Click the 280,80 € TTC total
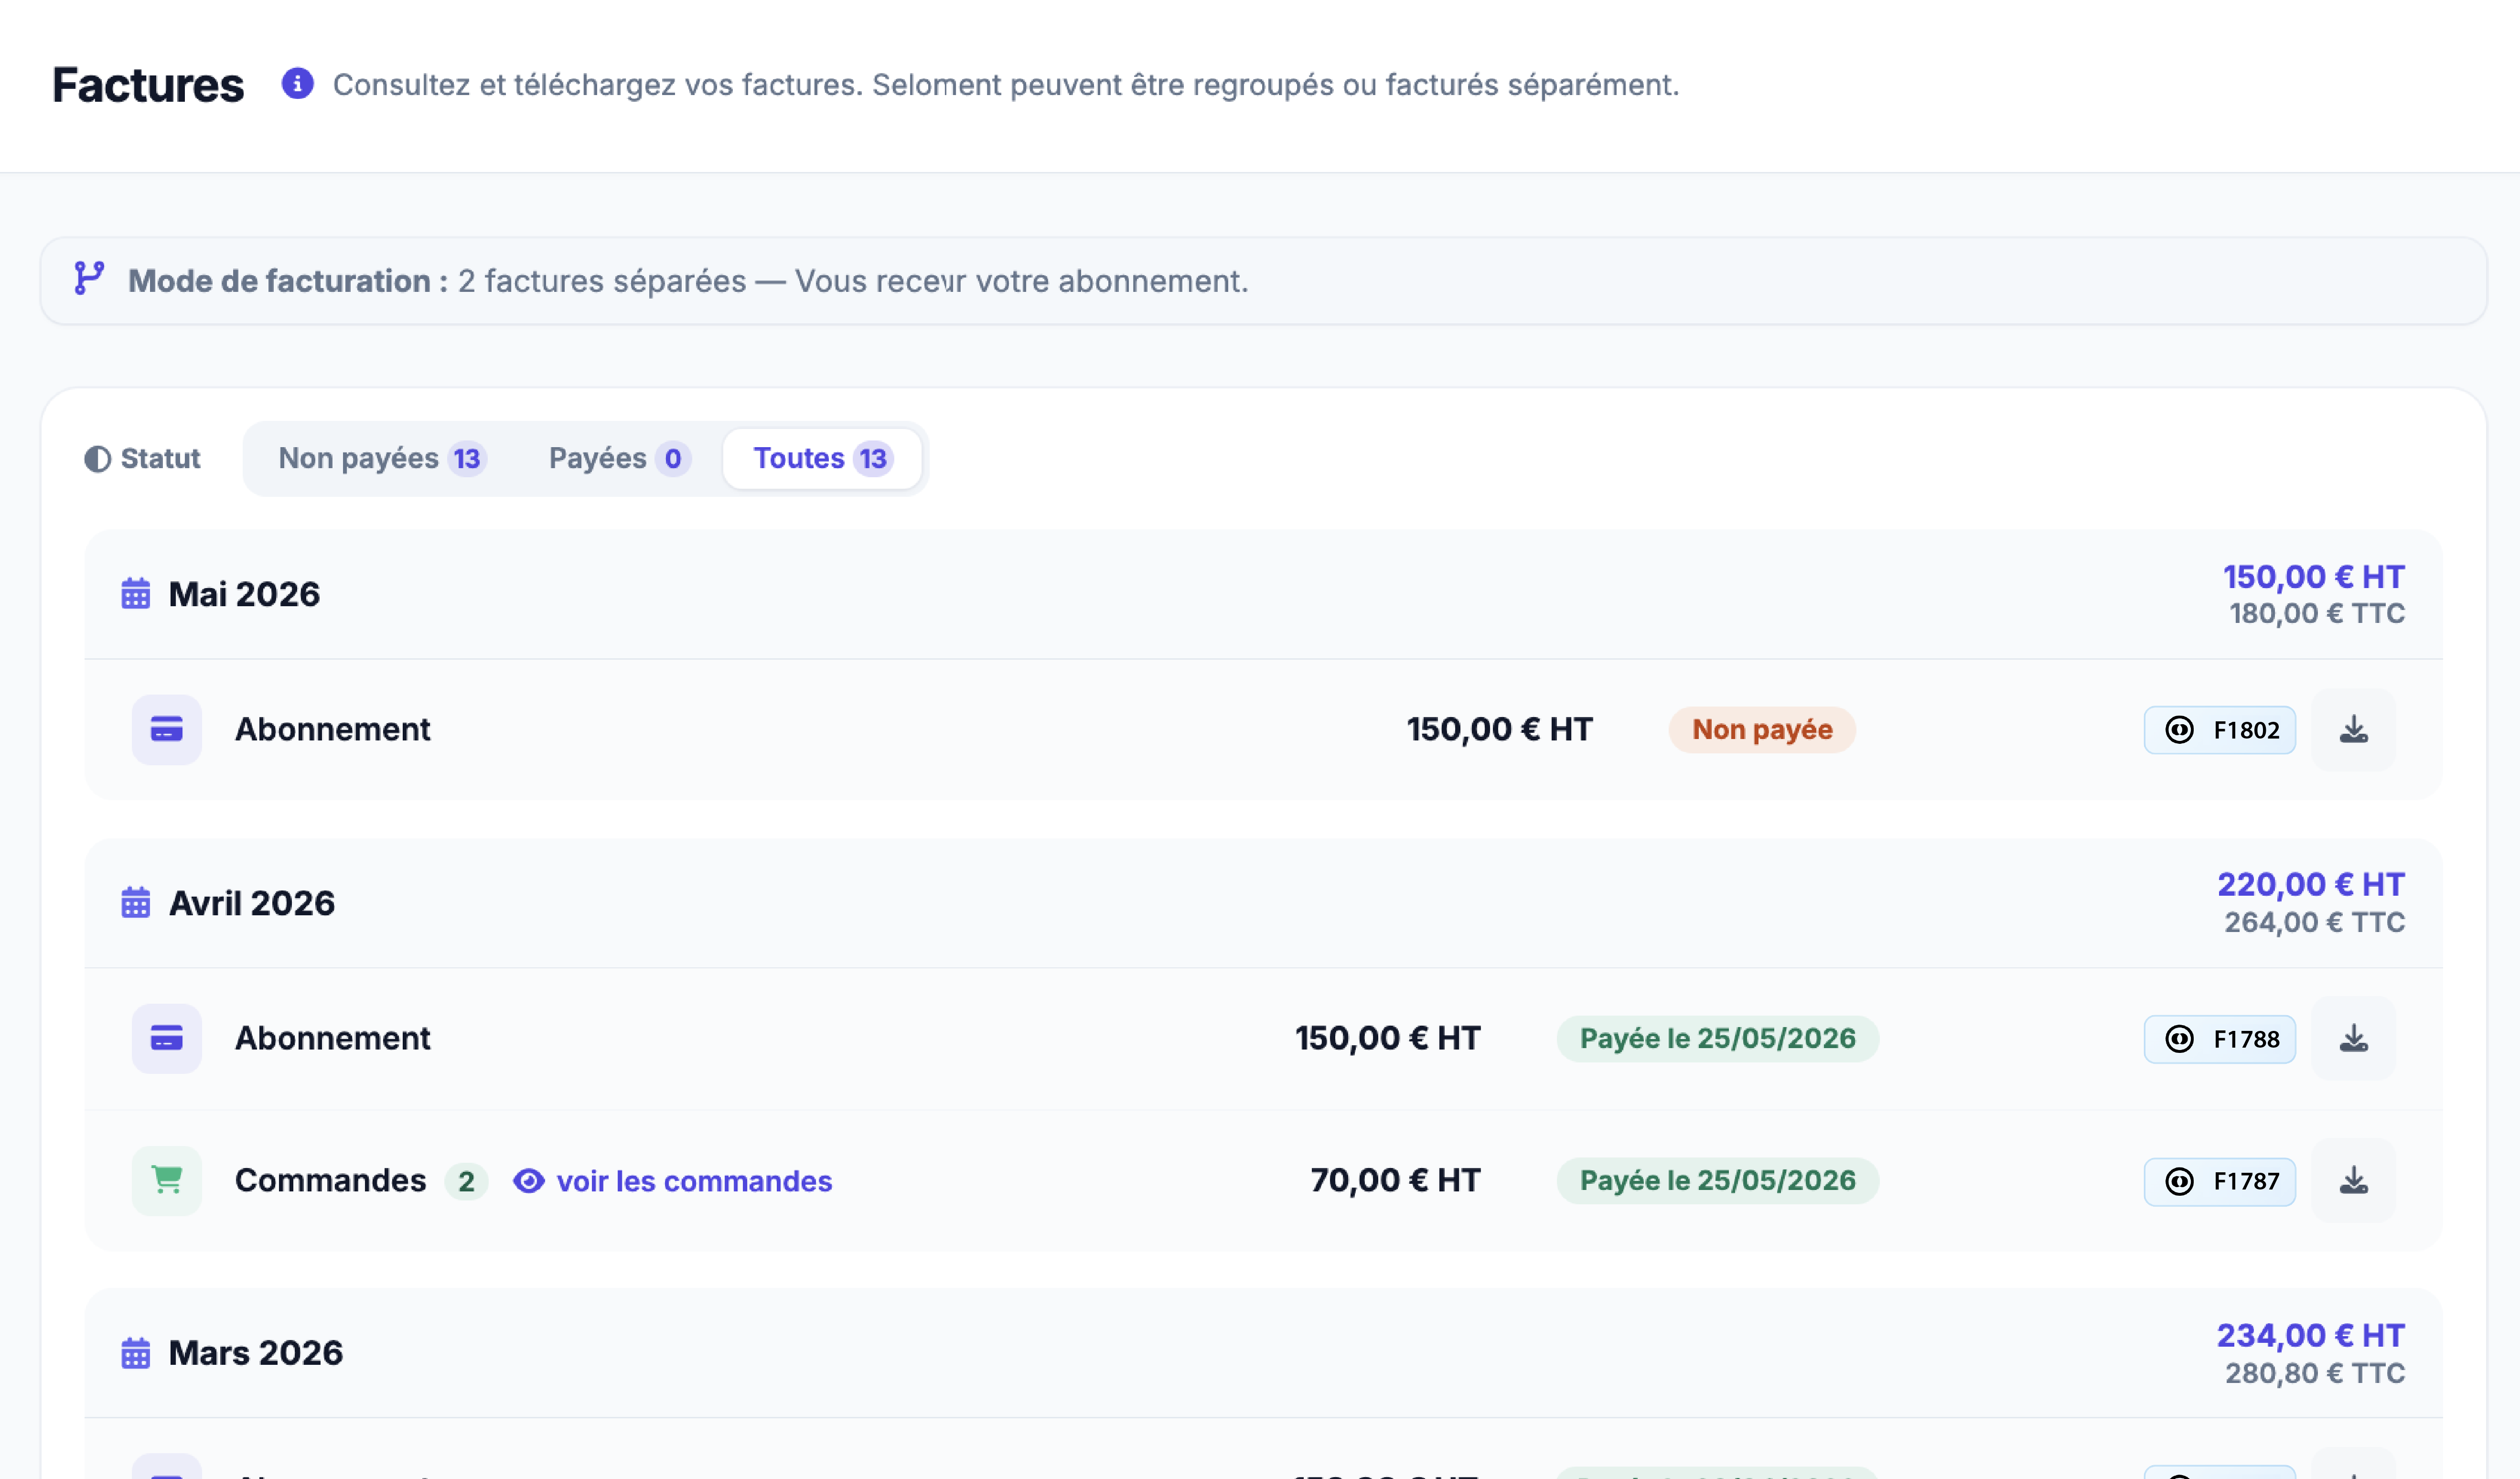 click(2315, 1373)
